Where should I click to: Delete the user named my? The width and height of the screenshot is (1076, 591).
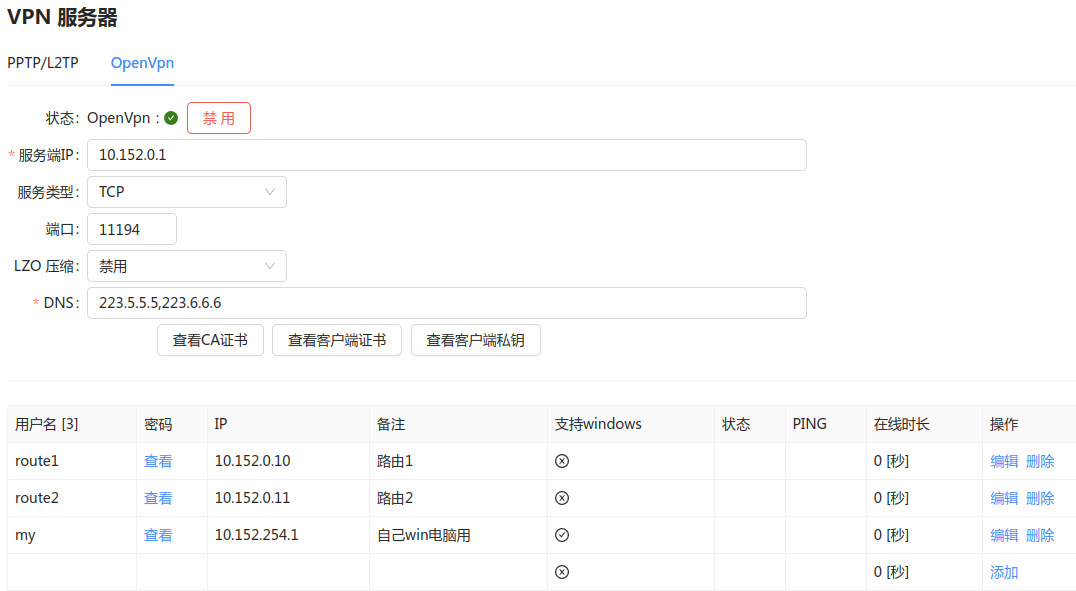1040,535
